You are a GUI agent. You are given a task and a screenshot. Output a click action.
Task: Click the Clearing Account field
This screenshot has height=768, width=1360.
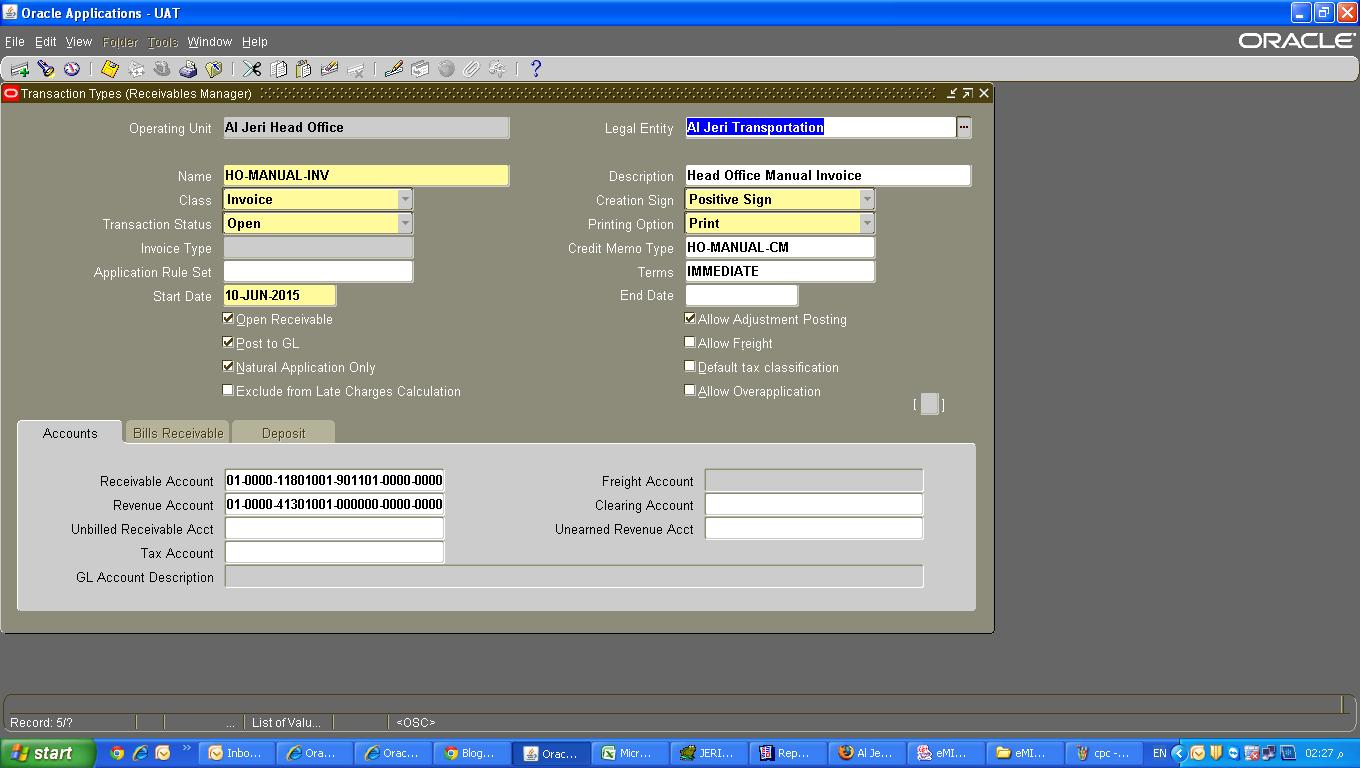[814, 504]
